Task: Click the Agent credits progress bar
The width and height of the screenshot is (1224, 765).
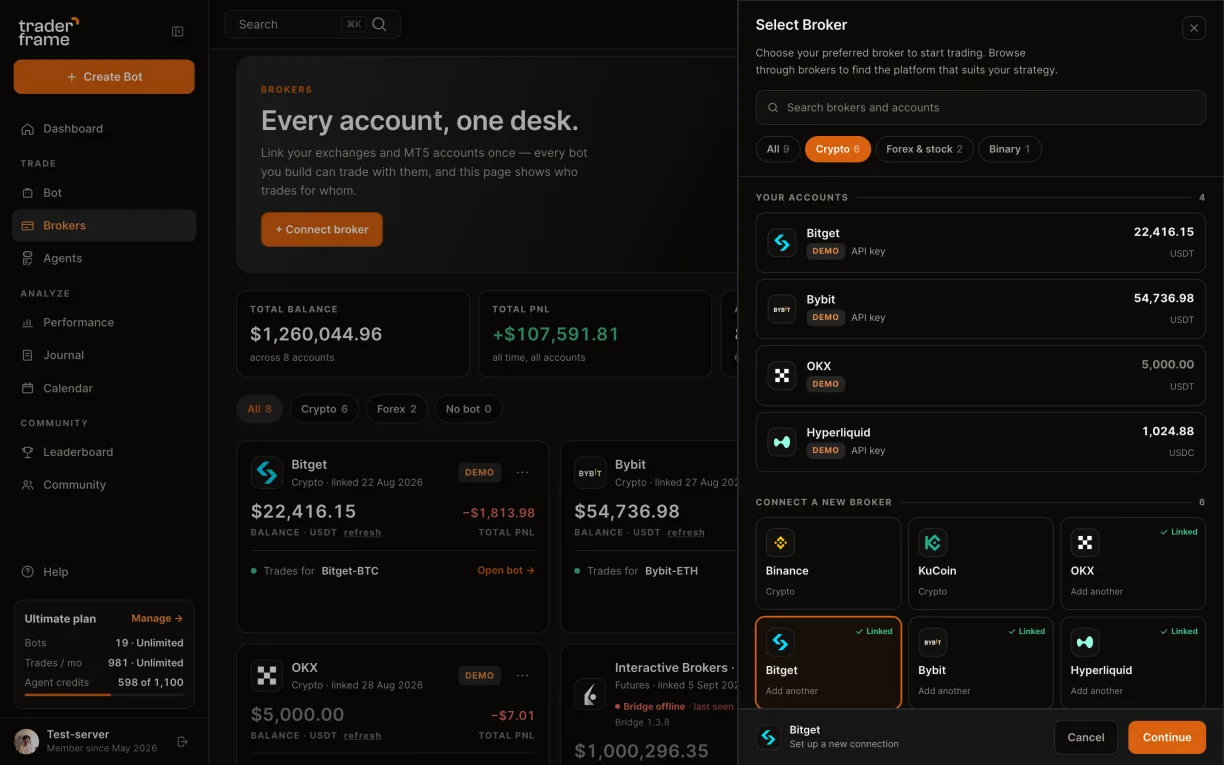Action: pos(104,694)
